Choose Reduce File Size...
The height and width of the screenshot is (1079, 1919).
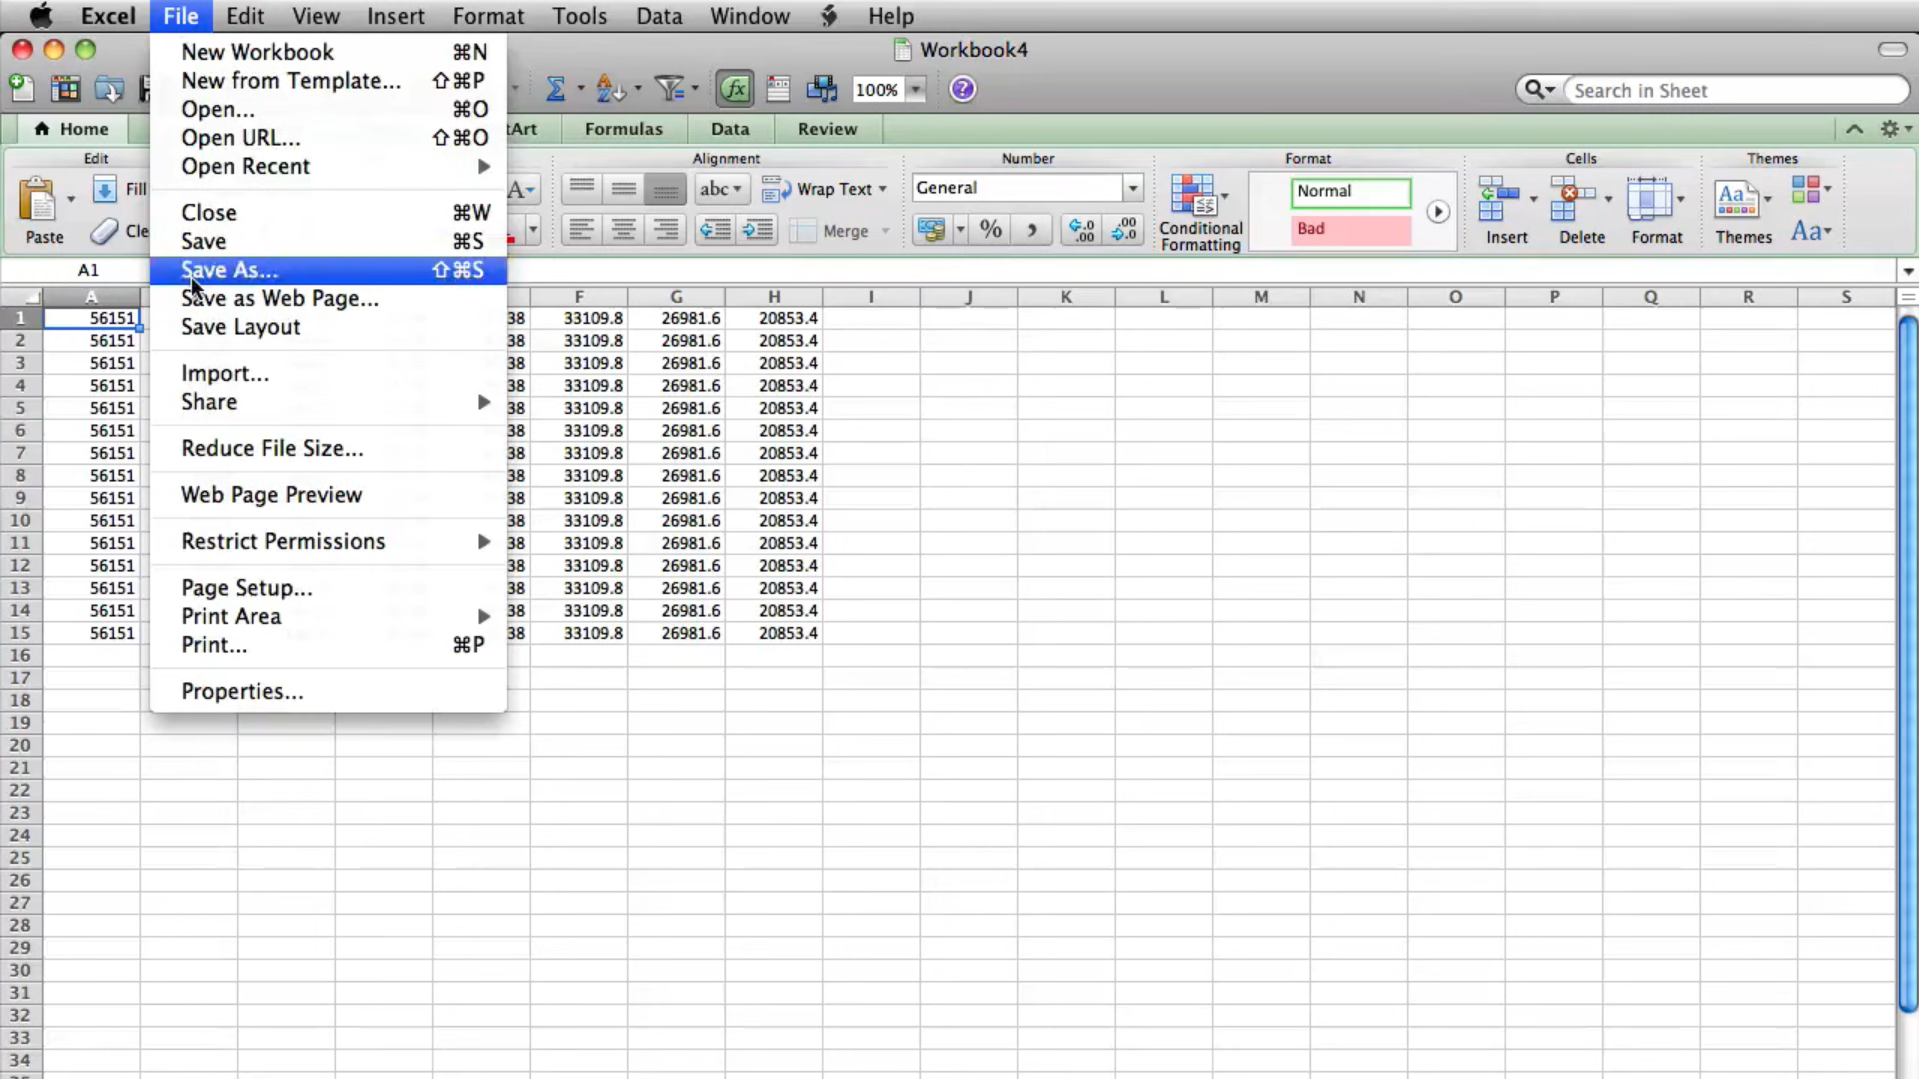[328, 448]
